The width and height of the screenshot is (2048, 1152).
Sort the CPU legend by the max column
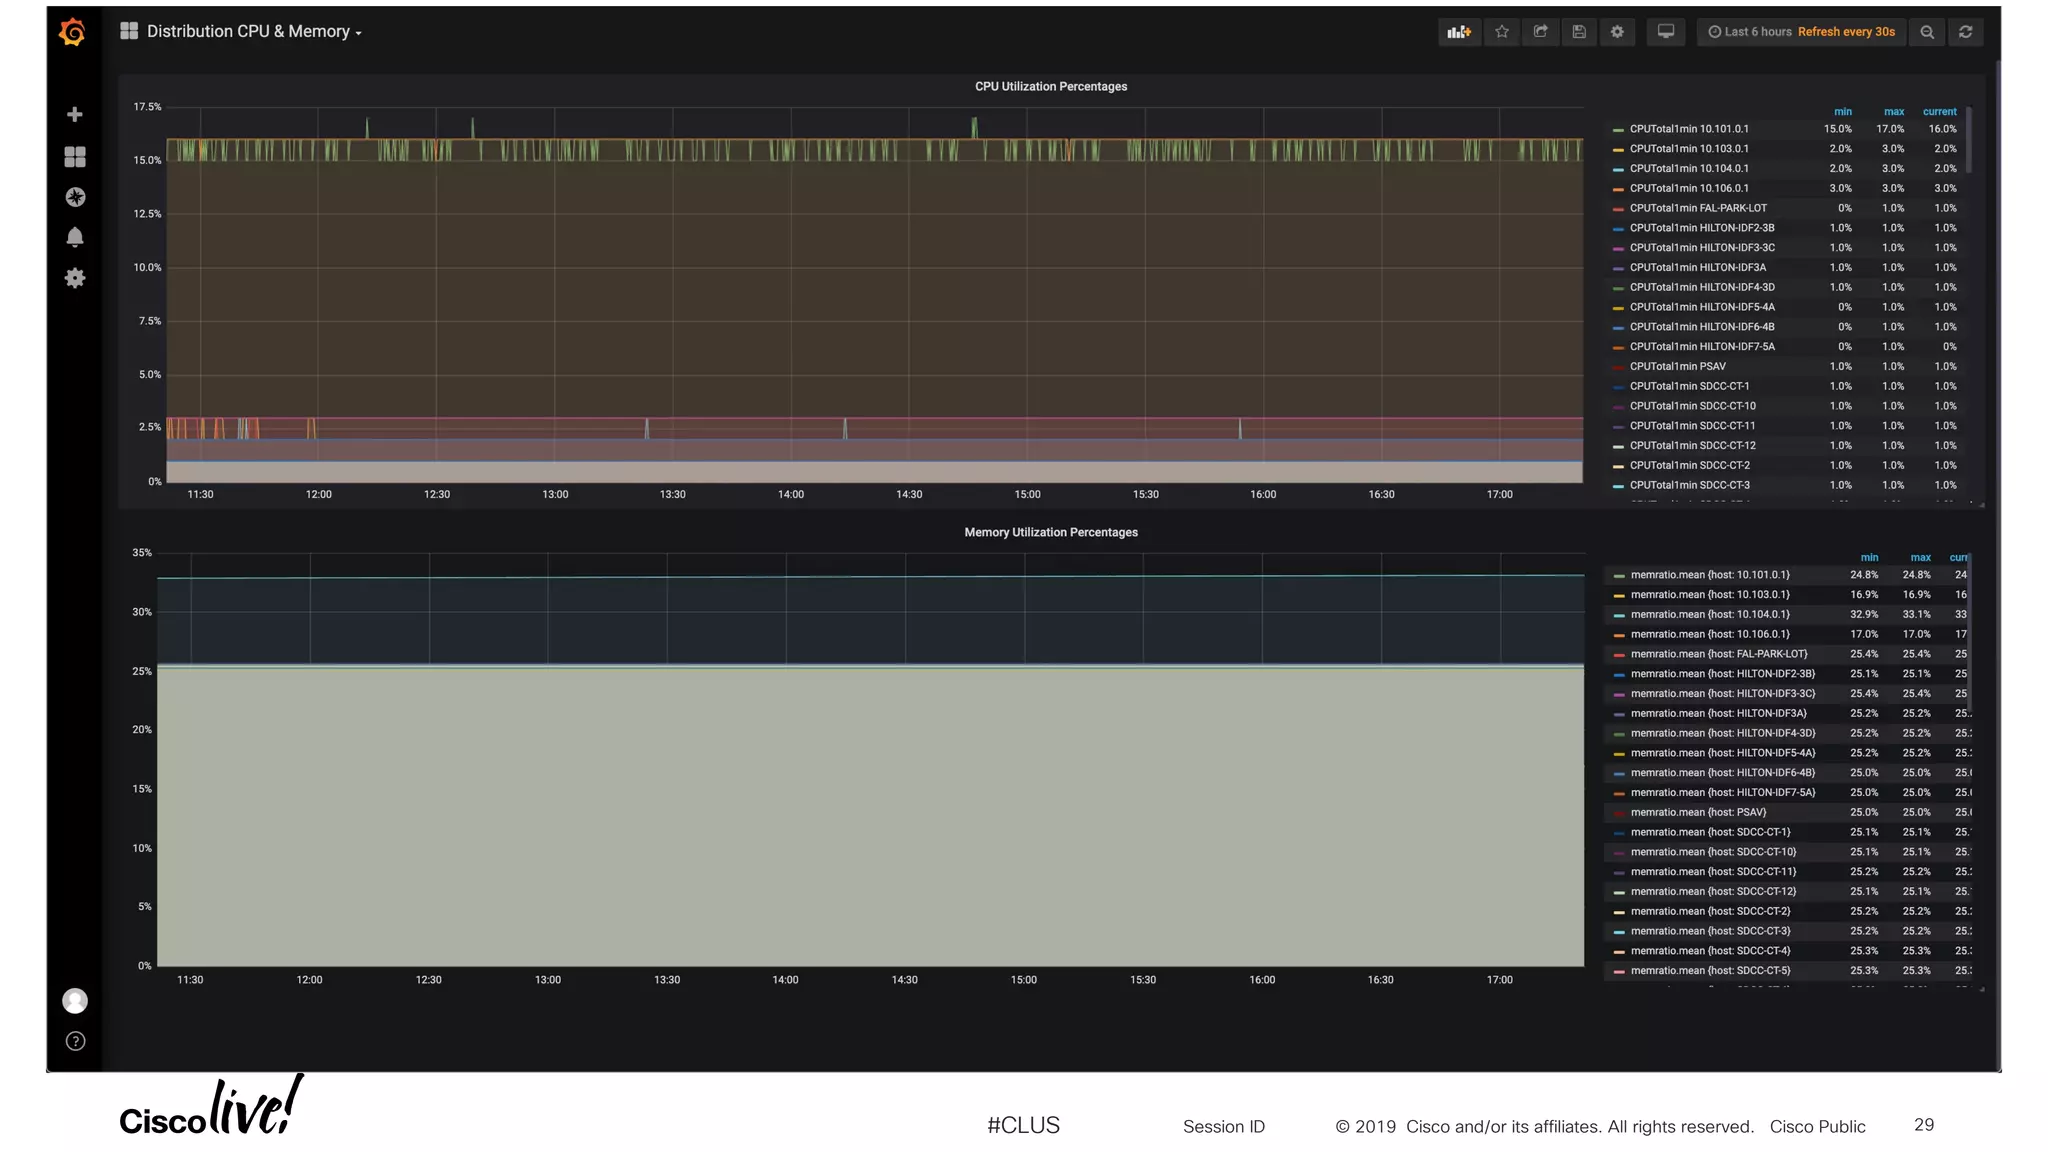click(x=1893, y=112)
